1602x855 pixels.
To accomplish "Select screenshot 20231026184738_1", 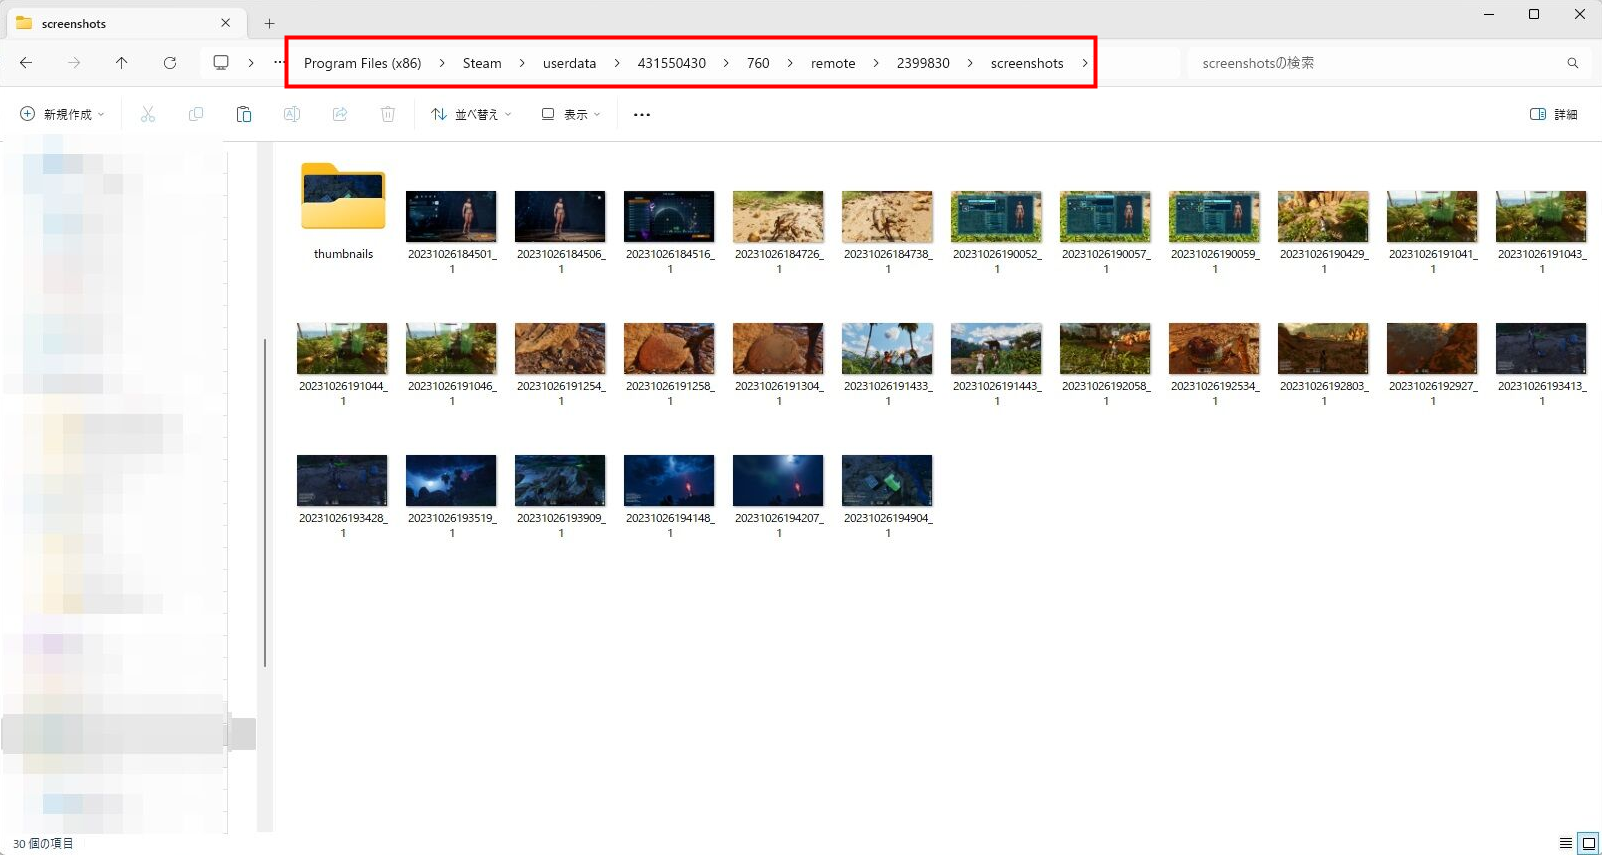I will pyautogui.click(x=887, y=232).
